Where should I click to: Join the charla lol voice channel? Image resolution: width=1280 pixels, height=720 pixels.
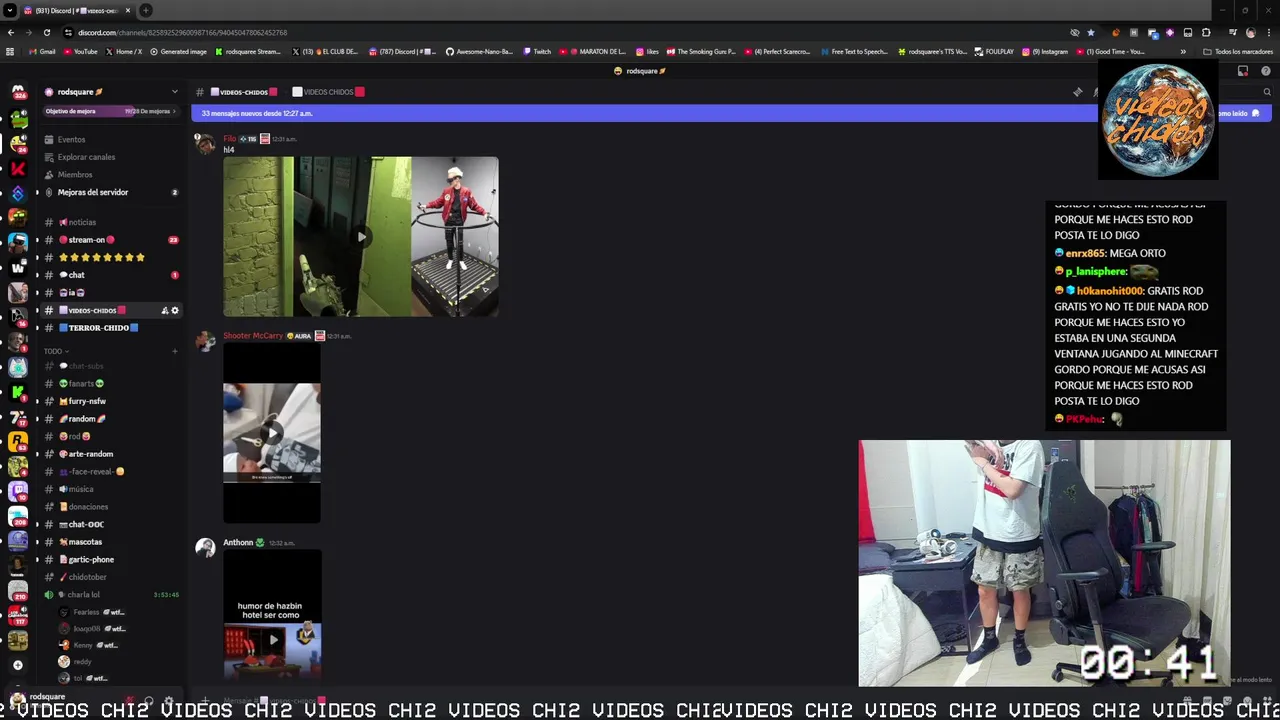[112, 595]
